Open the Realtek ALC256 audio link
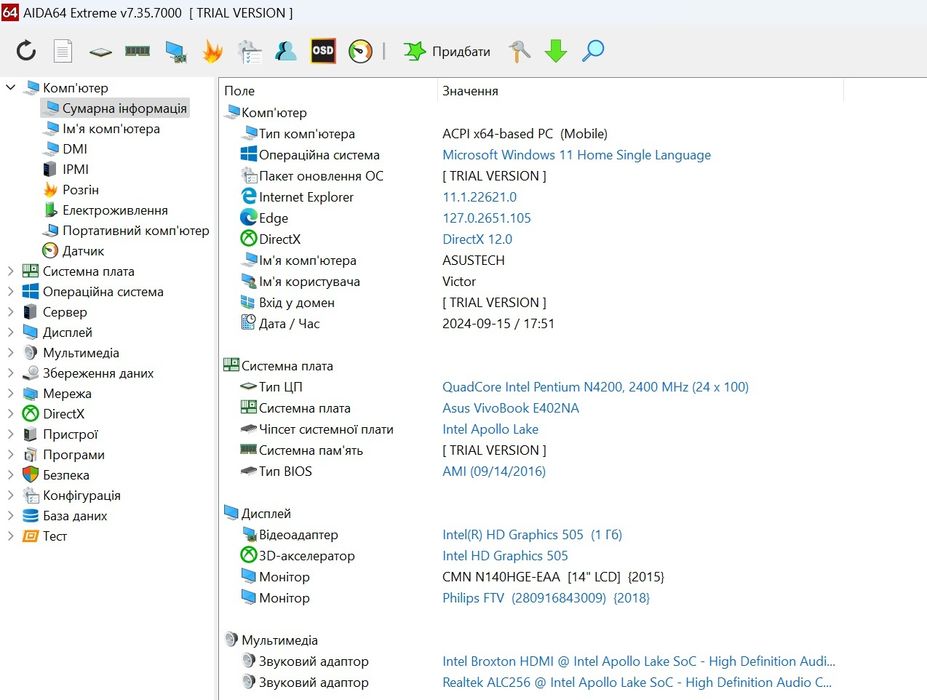 pos(637,682)
